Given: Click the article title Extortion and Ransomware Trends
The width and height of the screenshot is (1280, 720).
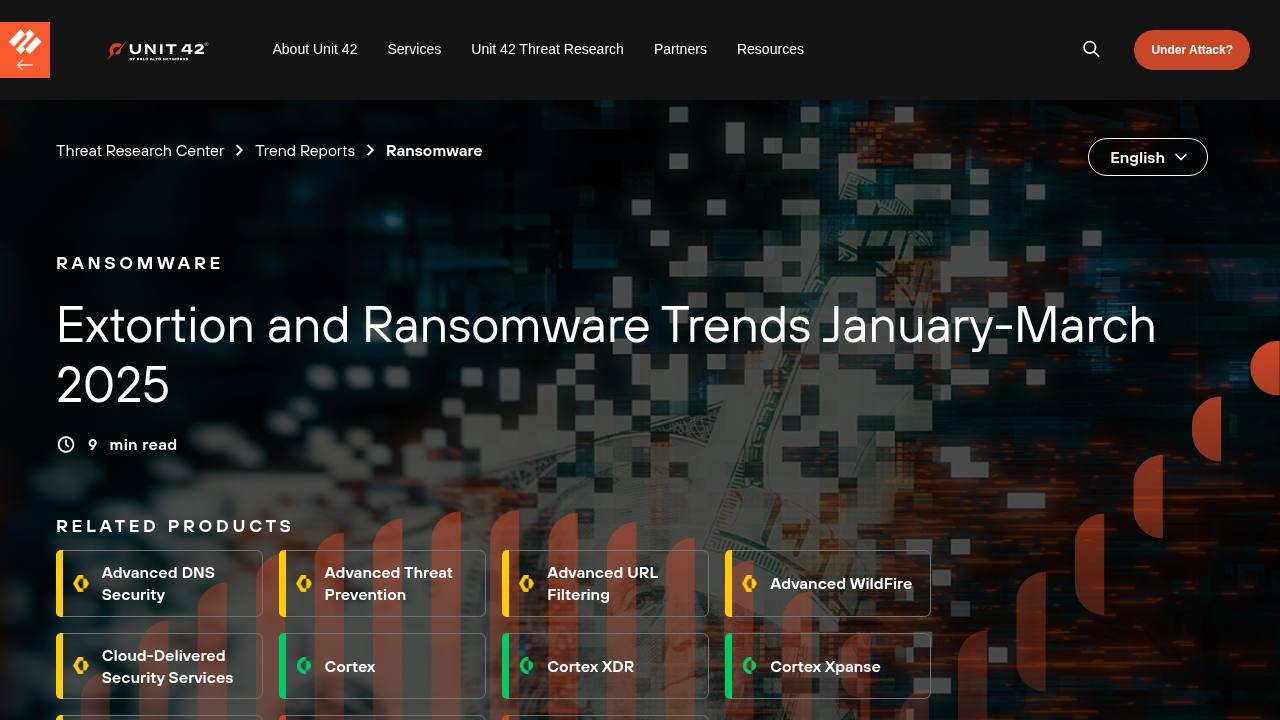Looking at the screenshot, I should pos(606,355).
